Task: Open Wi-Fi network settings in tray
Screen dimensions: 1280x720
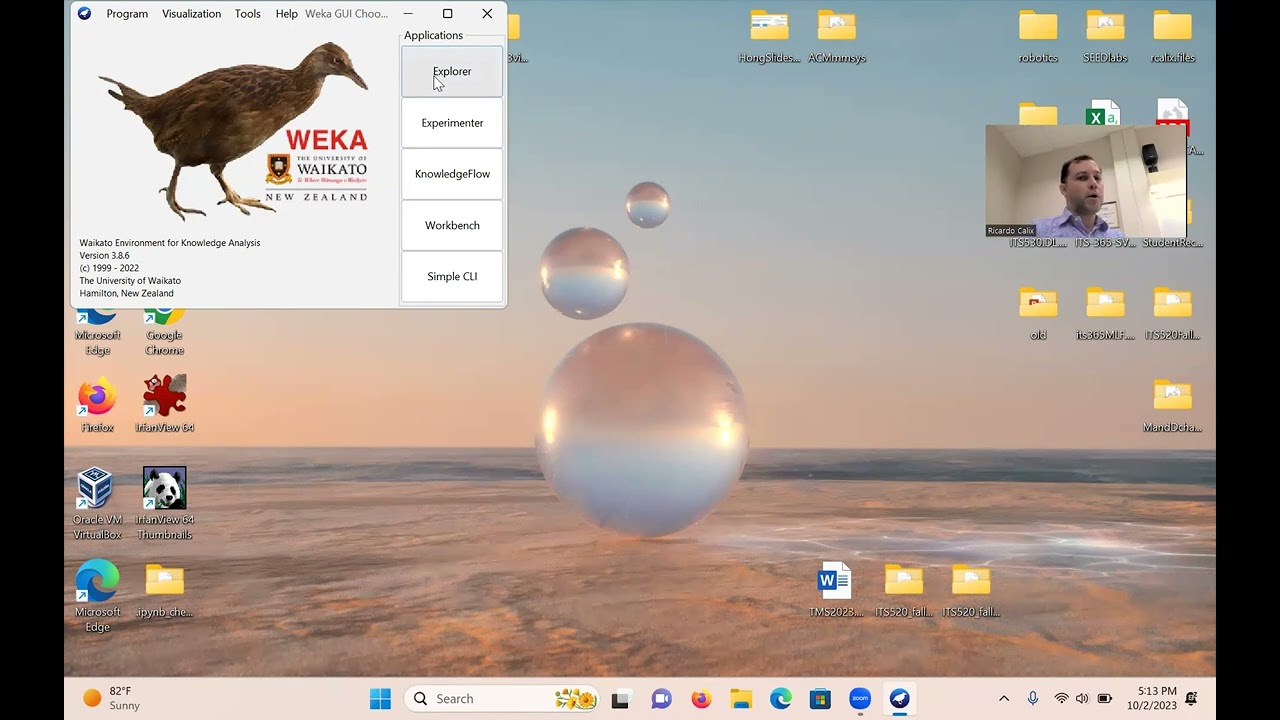Action: point(1061,699)
